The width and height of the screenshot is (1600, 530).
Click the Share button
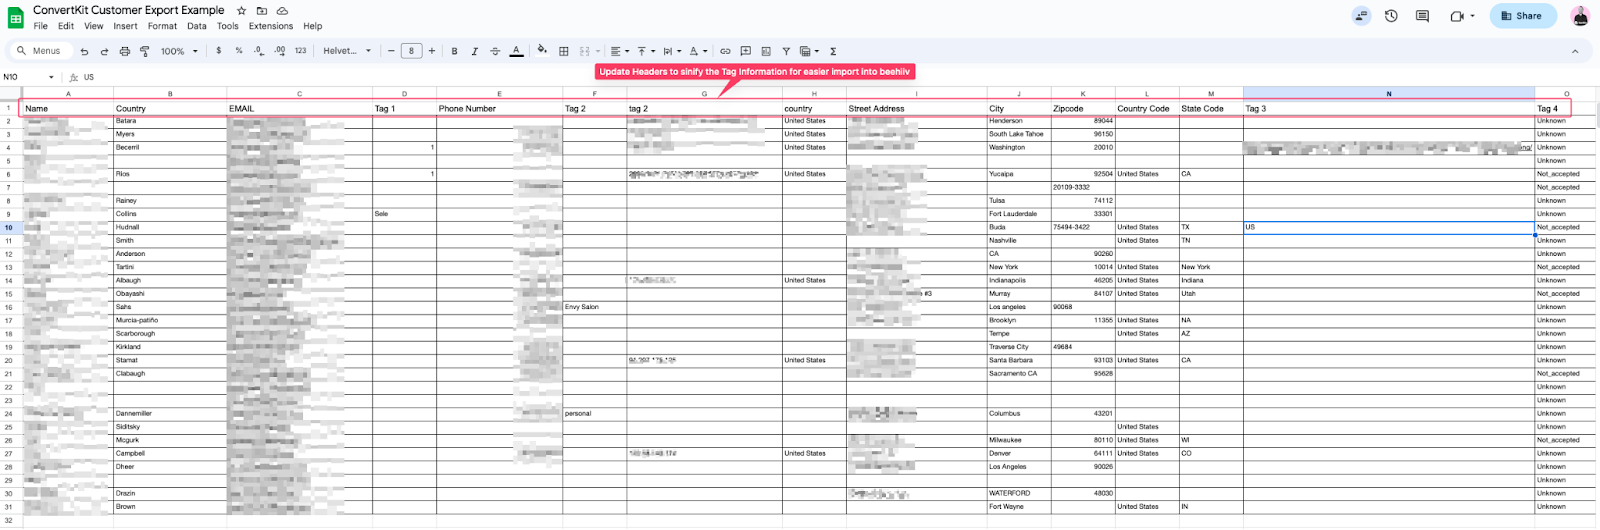[1521, 16]
